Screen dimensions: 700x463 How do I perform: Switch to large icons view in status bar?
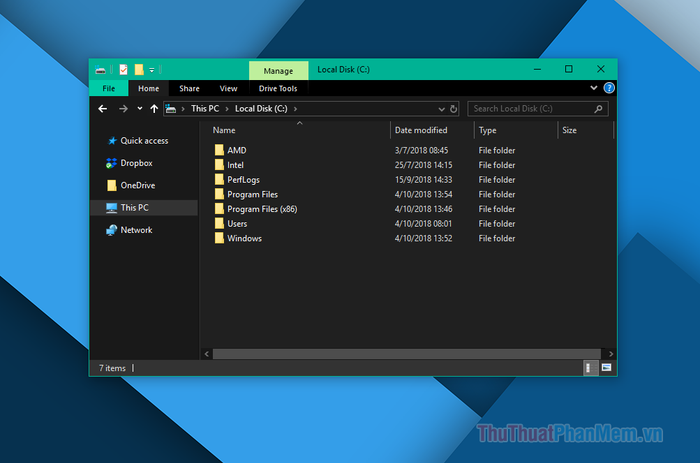(606, 368)
